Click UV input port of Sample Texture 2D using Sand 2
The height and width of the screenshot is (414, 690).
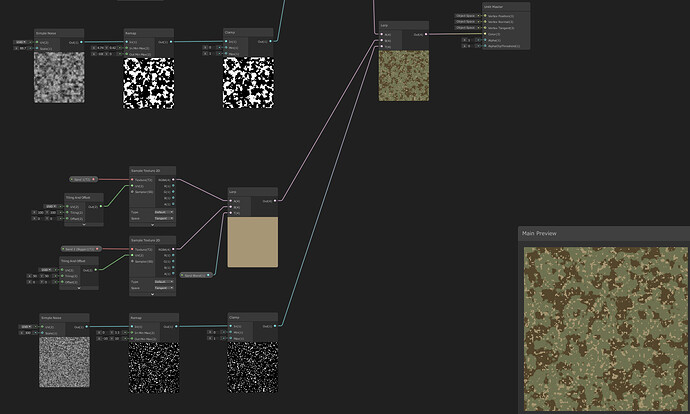click(132, 255)
